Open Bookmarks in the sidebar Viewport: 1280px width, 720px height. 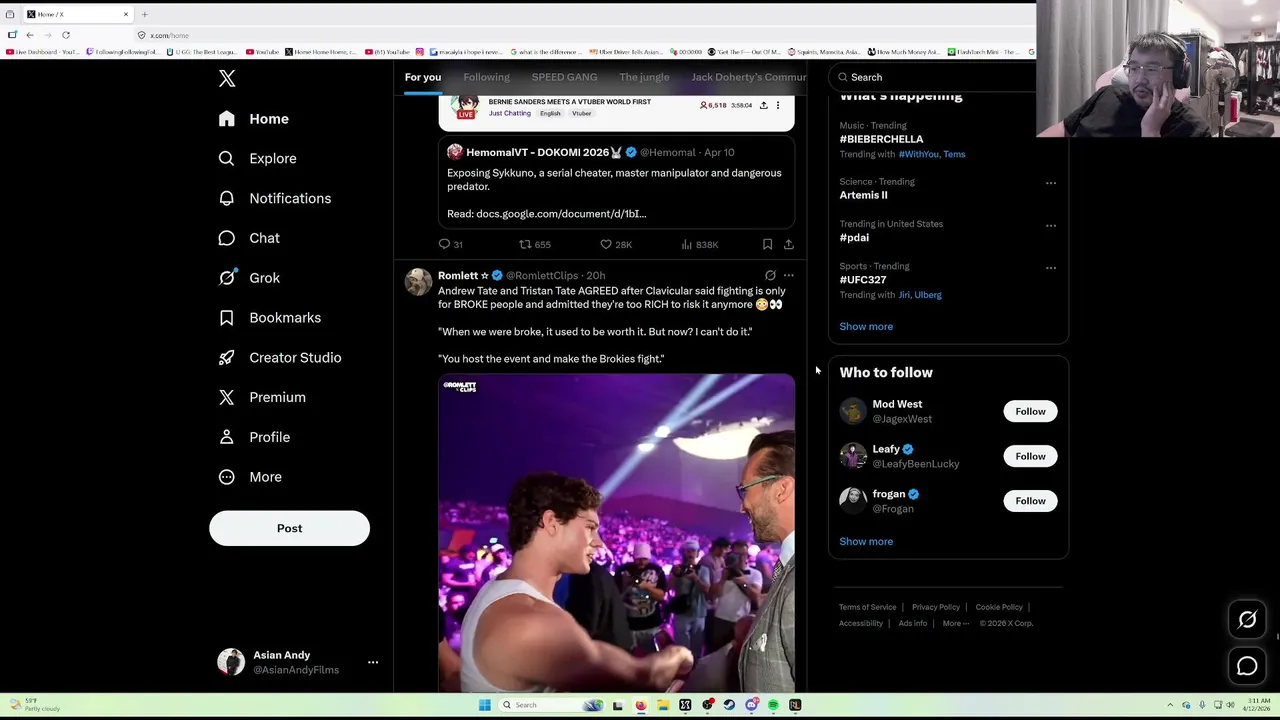tap(270, 318)
